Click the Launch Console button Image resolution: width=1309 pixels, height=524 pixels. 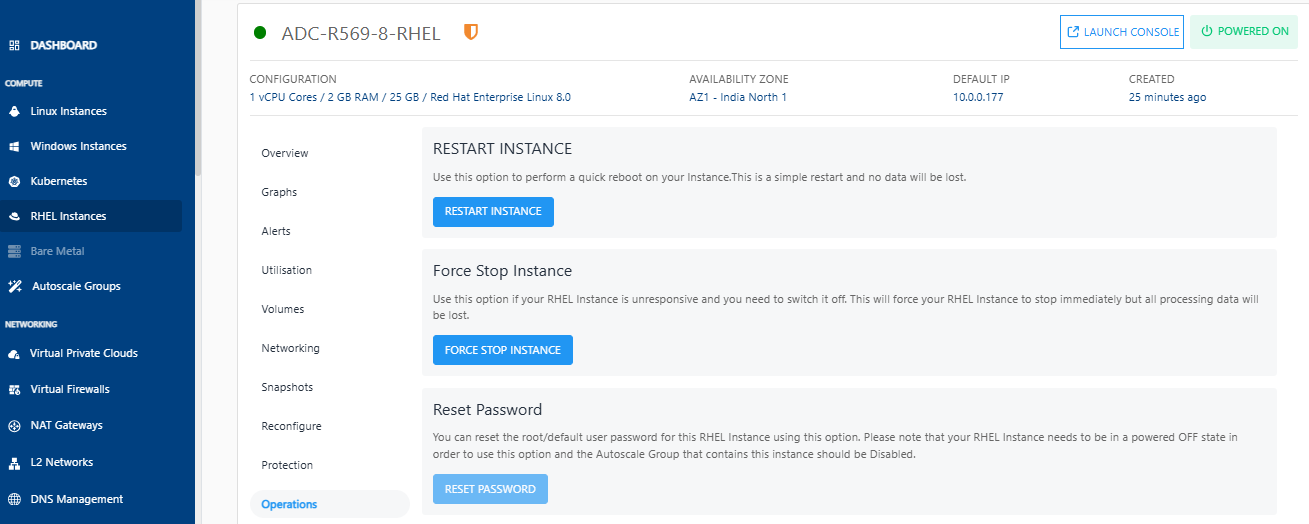1122,32
